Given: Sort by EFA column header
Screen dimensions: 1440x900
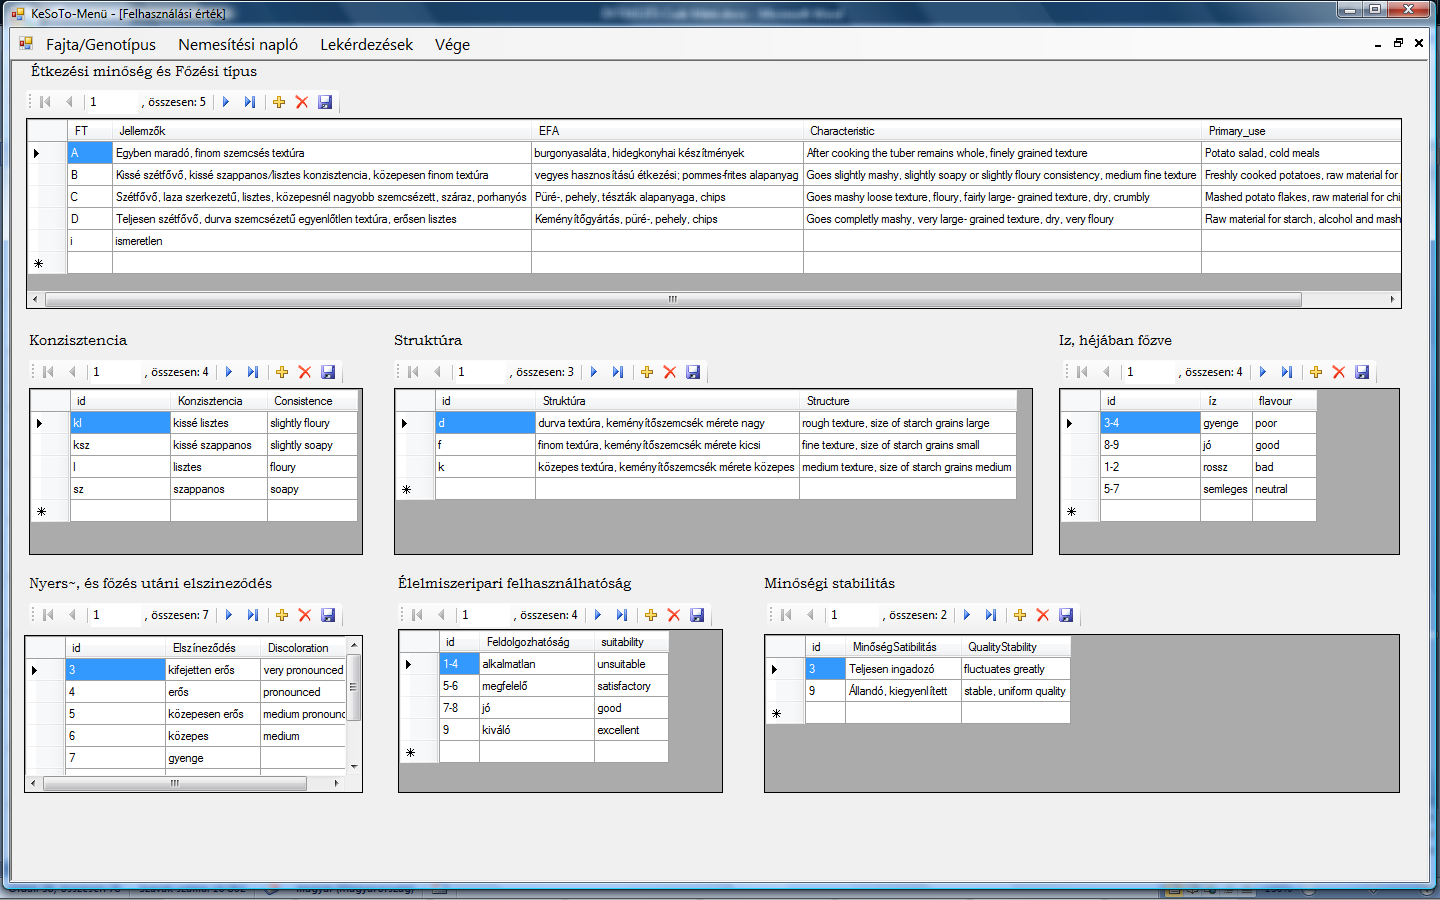Looking at the screenshot, I should [668, 131].
